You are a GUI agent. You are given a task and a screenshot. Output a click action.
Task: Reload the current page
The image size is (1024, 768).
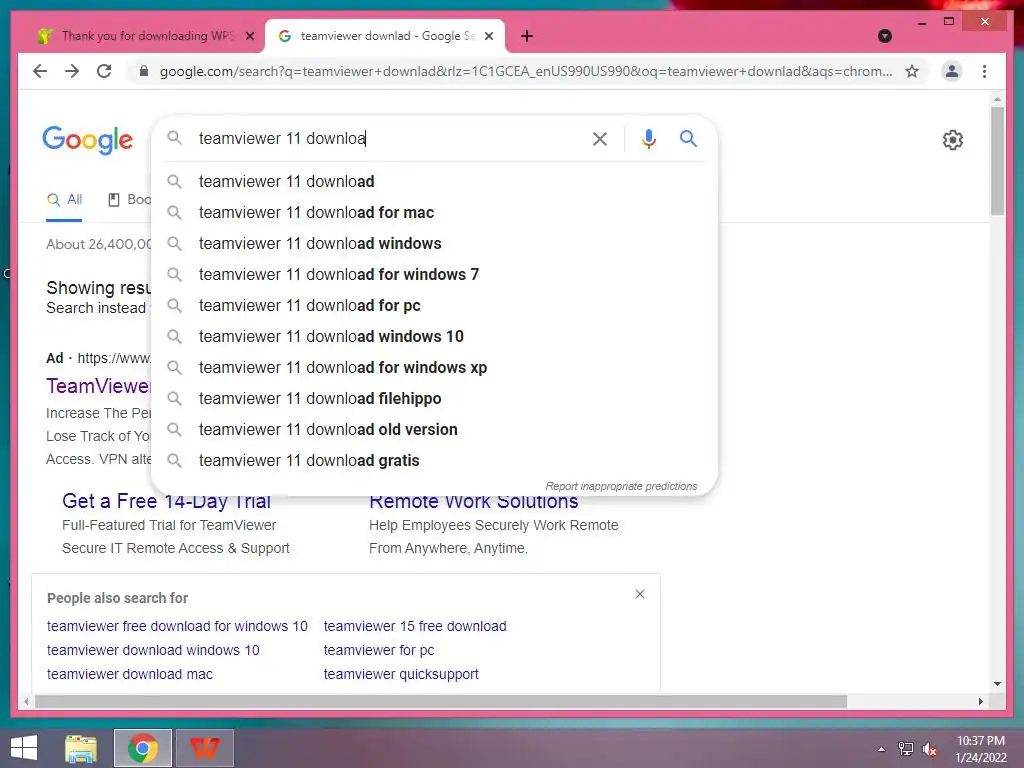pos(104,71)
